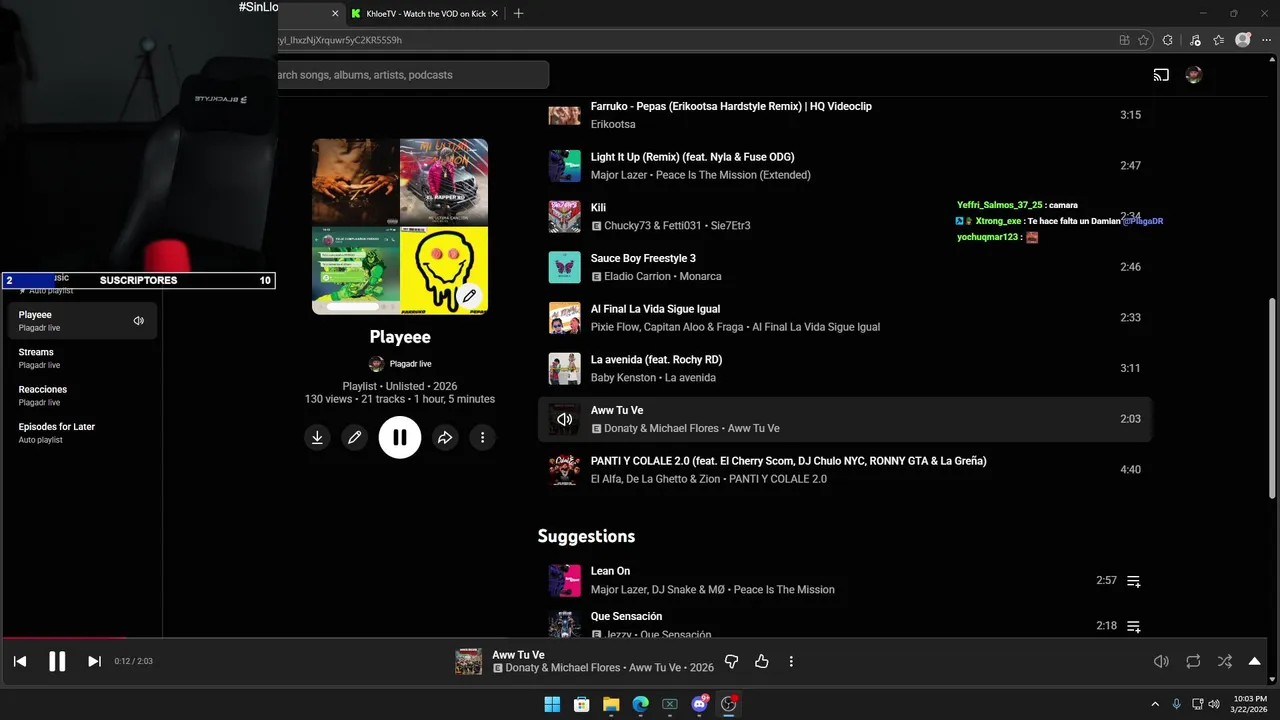Play Farruko - Pepas Hardstyle Remix track
The width and height of the screenshot is (1280, 720).
731,106
